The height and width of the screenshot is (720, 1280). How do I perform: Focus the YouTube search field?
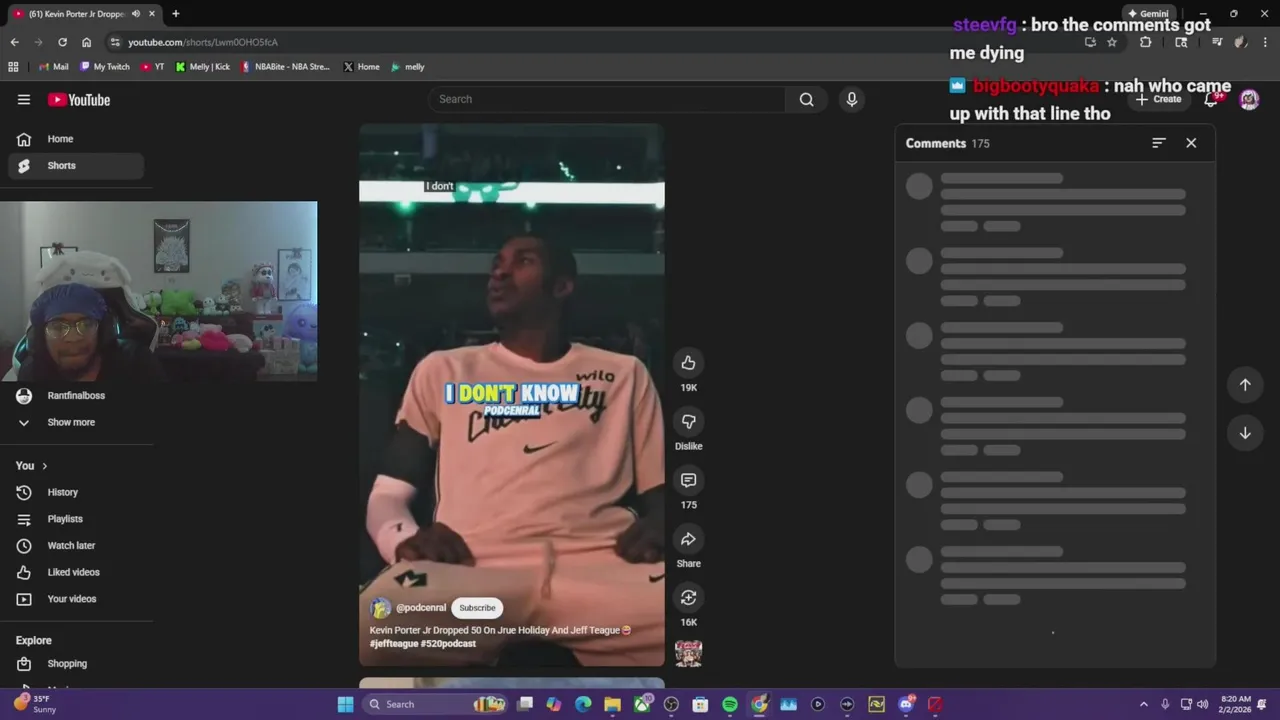point(608,99)
